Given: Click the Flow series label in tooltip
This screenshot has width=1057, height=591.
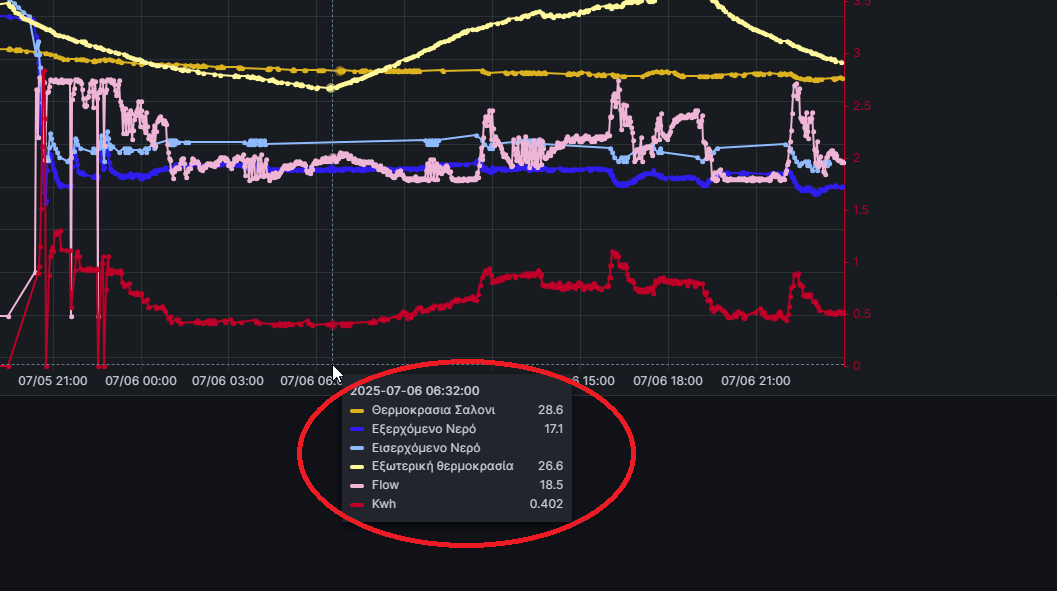Looking at the screenshot, I should click(x=386, y=485).
